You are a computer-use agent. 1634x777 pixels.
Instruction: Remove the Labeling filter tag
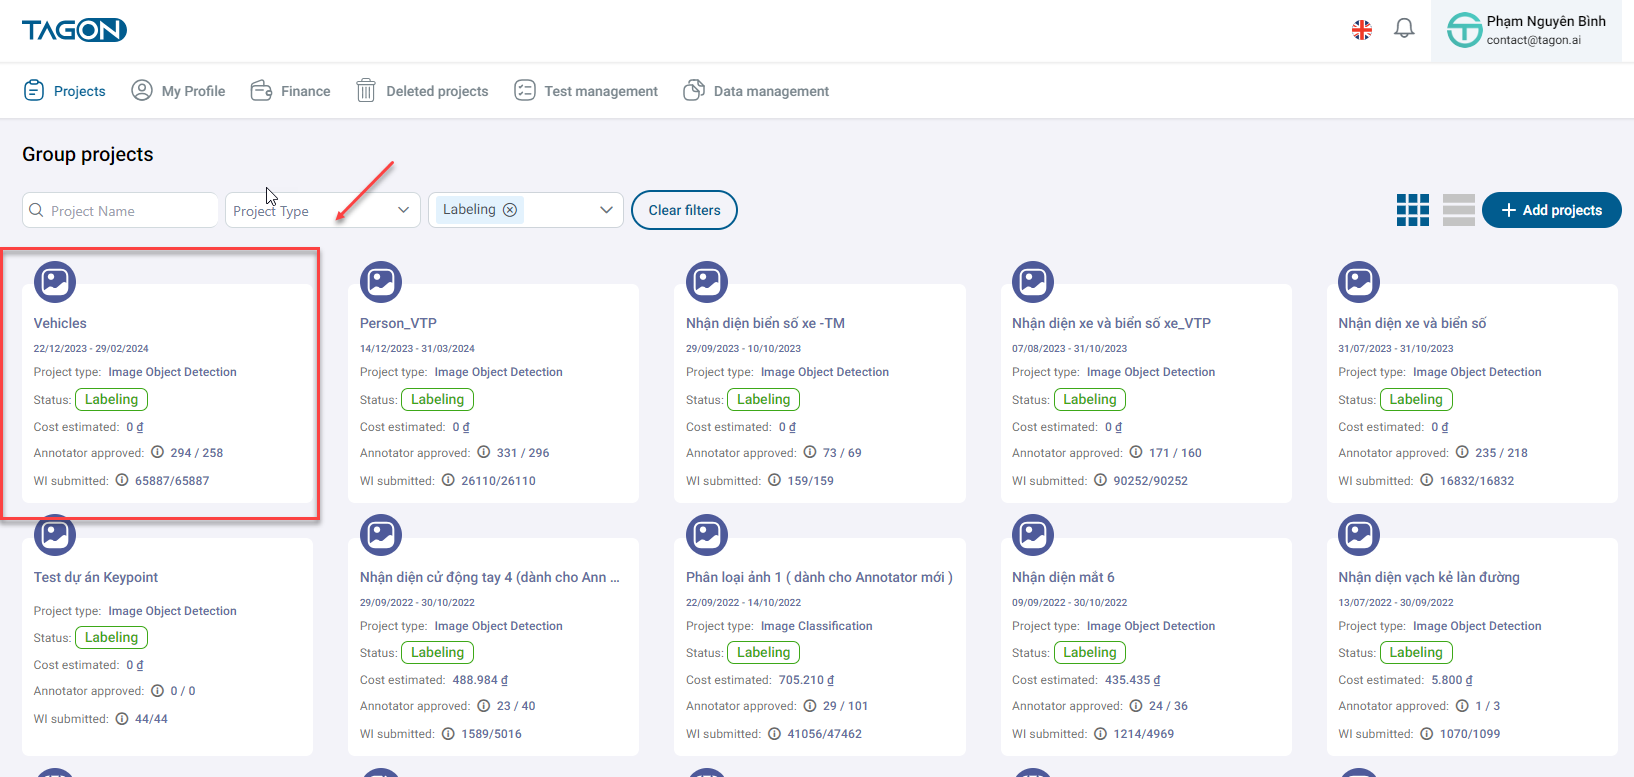pyautogui.click(x=510, y=210)
